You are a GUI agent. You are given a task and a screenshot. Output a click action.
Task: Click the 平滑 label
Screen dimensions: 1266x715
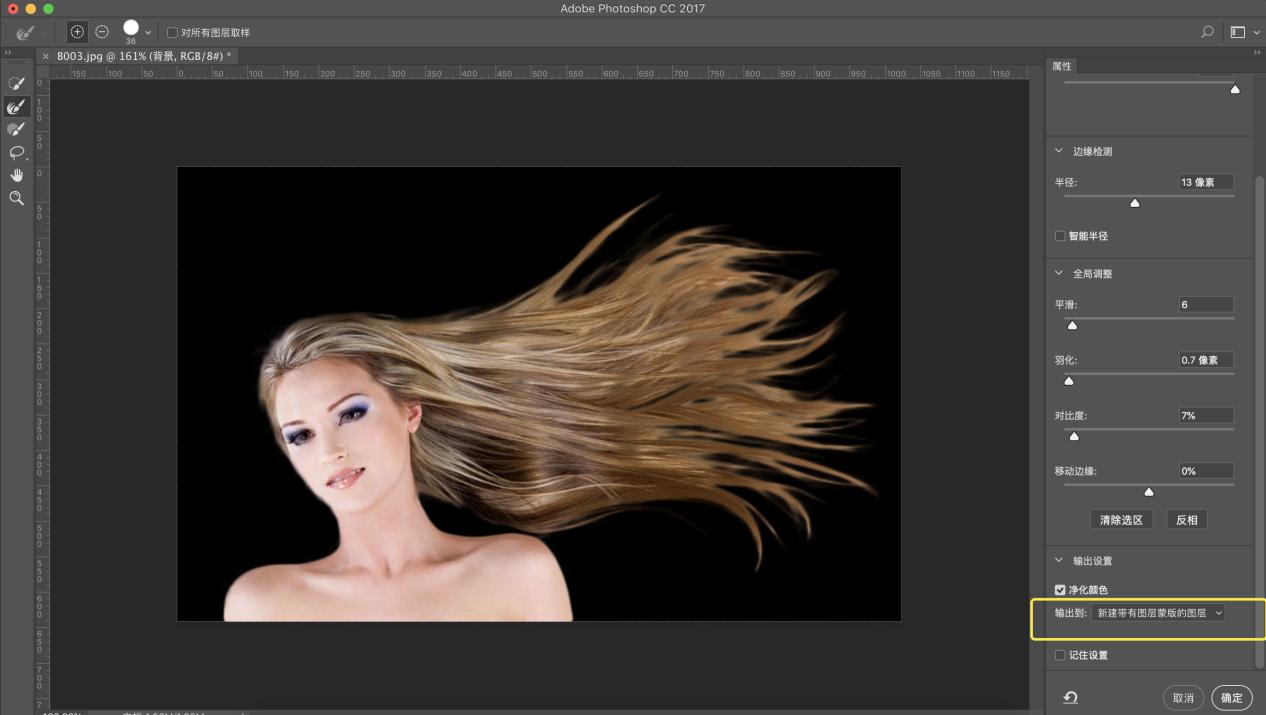point(1066,304)
